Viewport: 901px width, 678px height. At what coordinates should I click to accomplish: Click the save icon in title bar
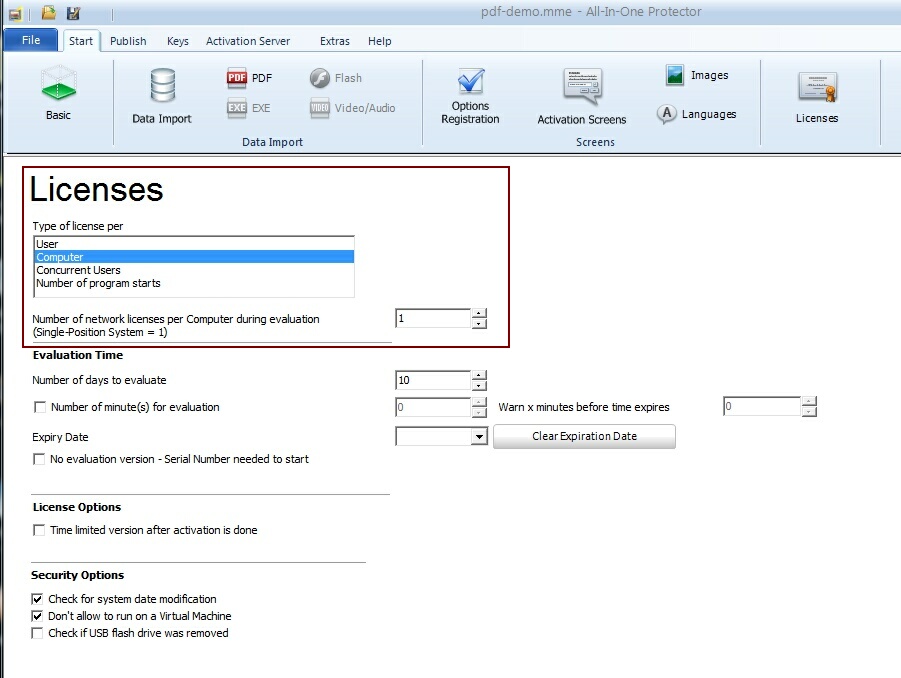tap(73, 13)
